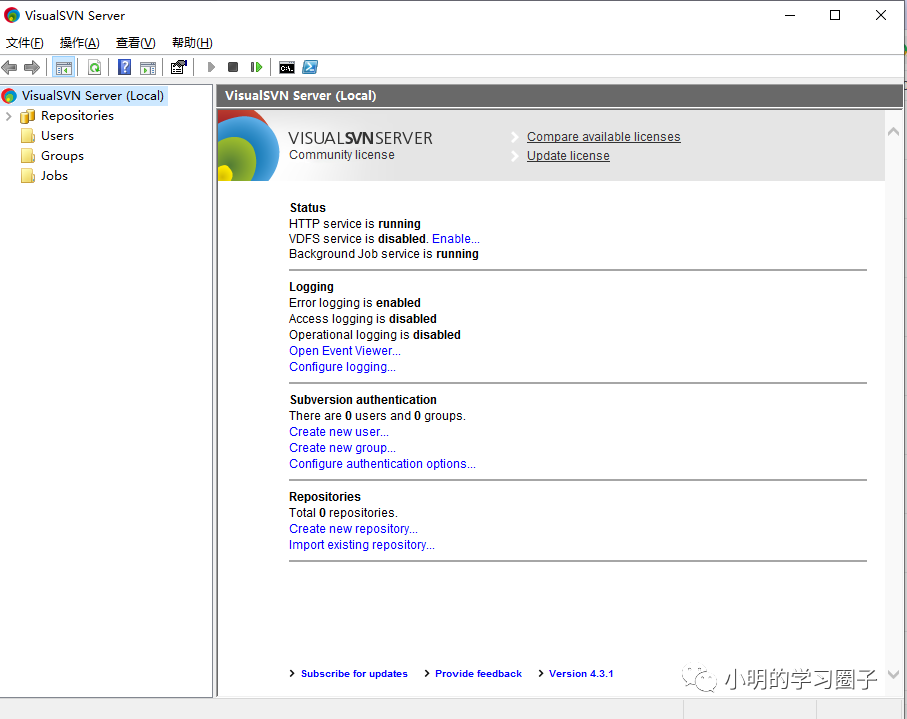Click the Forward arrow toolbar icon

(32, 68)
